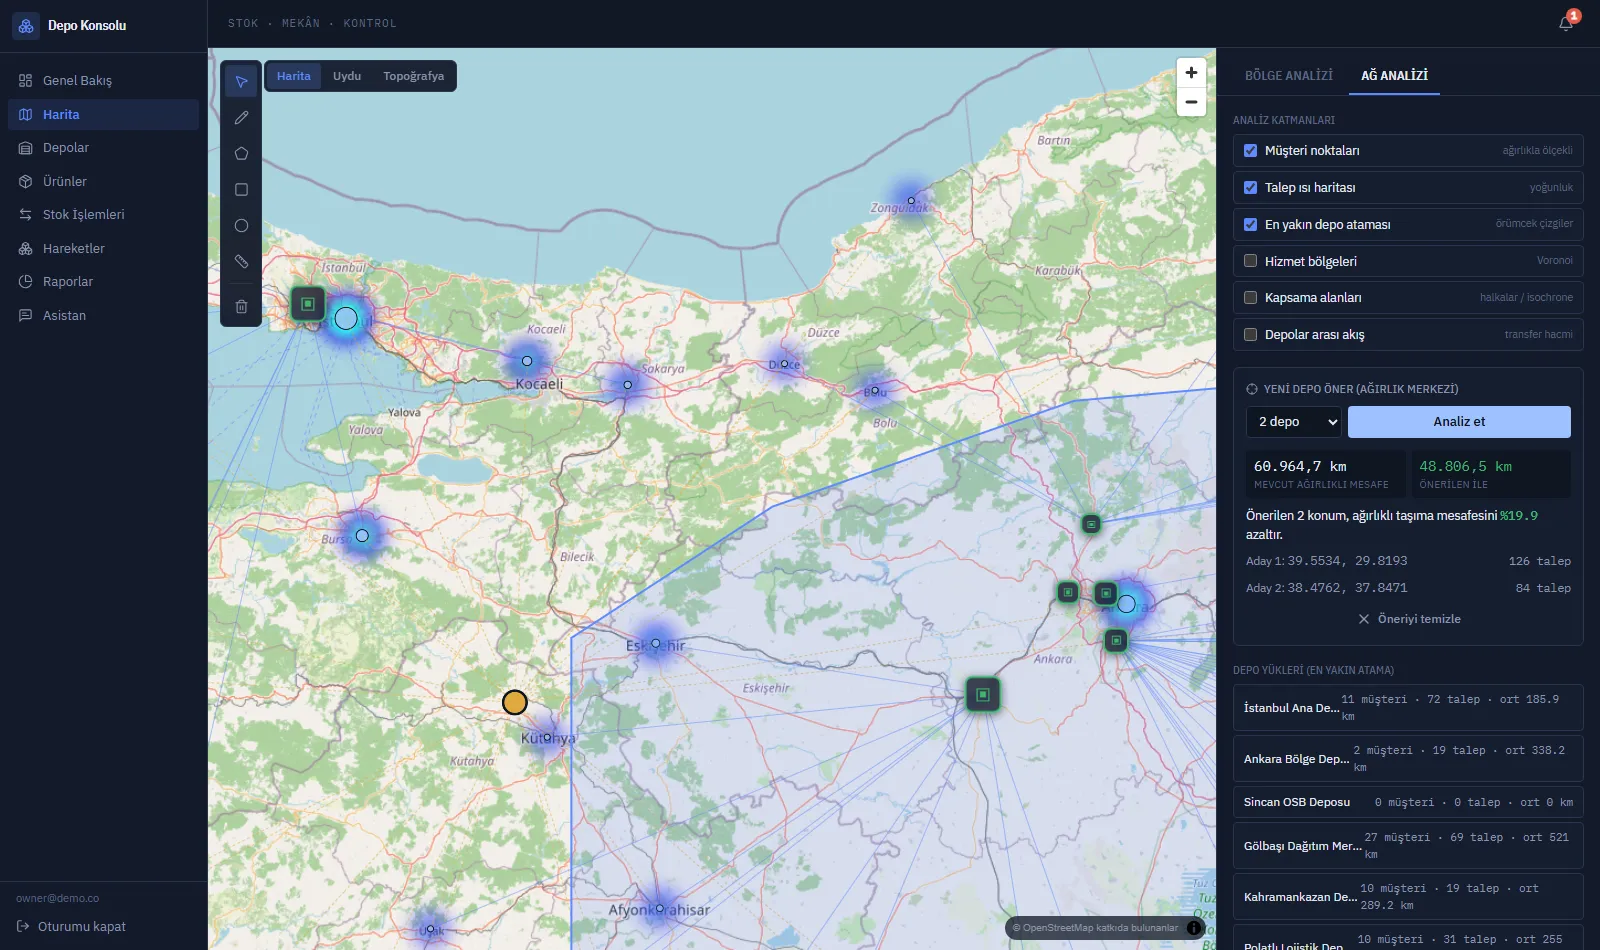Open the '2 depo' dropdown

point(1294,422)
